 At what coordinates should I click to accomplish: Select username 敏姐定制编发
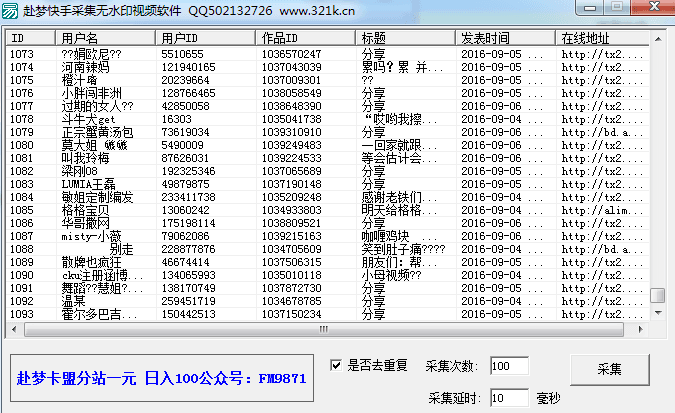point(97,197)
